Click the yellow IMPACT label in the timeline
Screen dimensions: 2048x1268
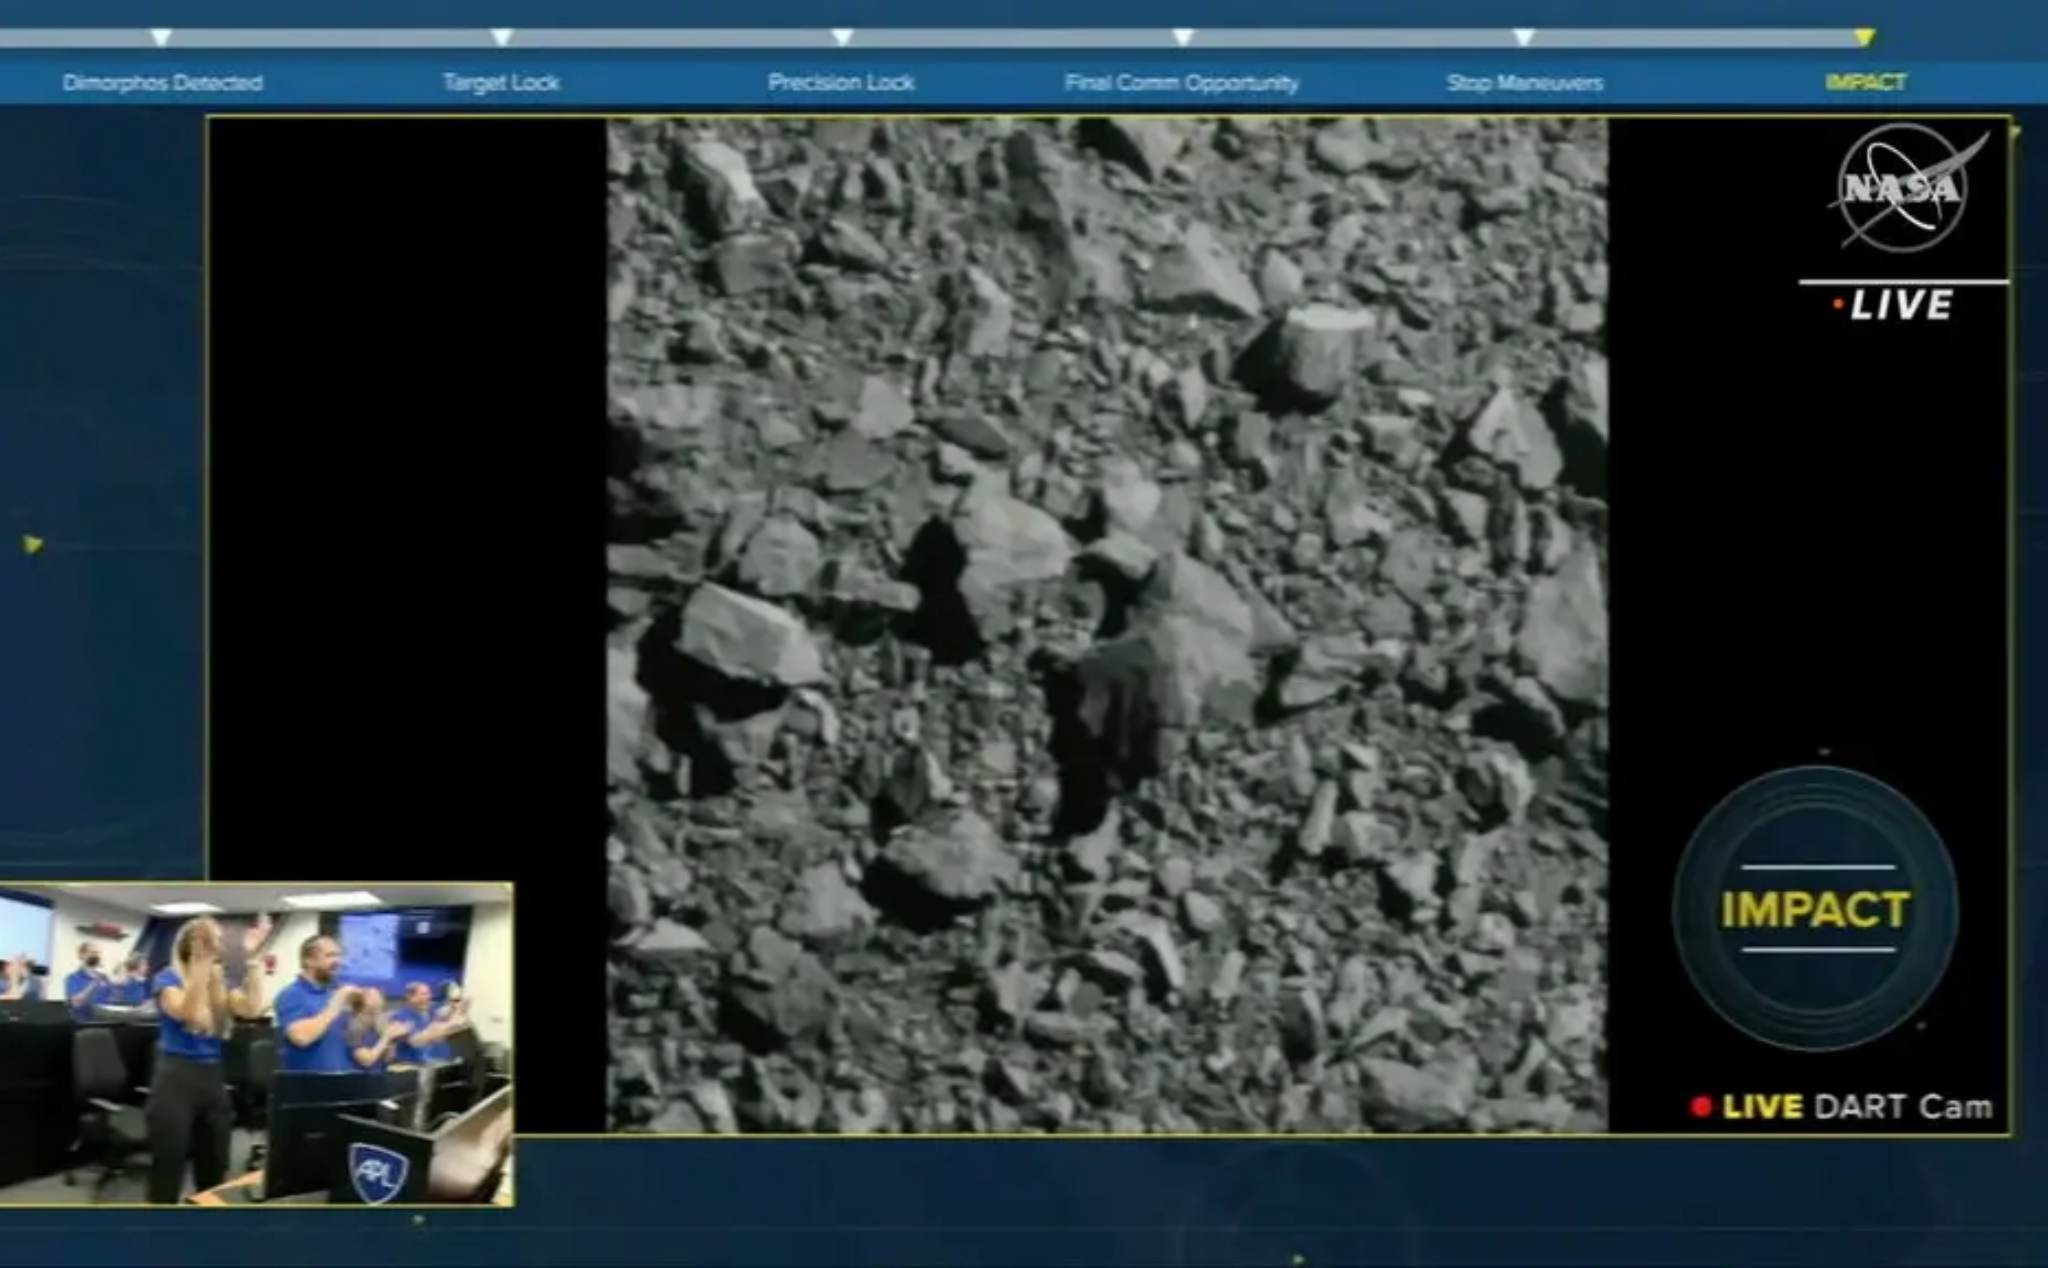tap(1865, 83)
